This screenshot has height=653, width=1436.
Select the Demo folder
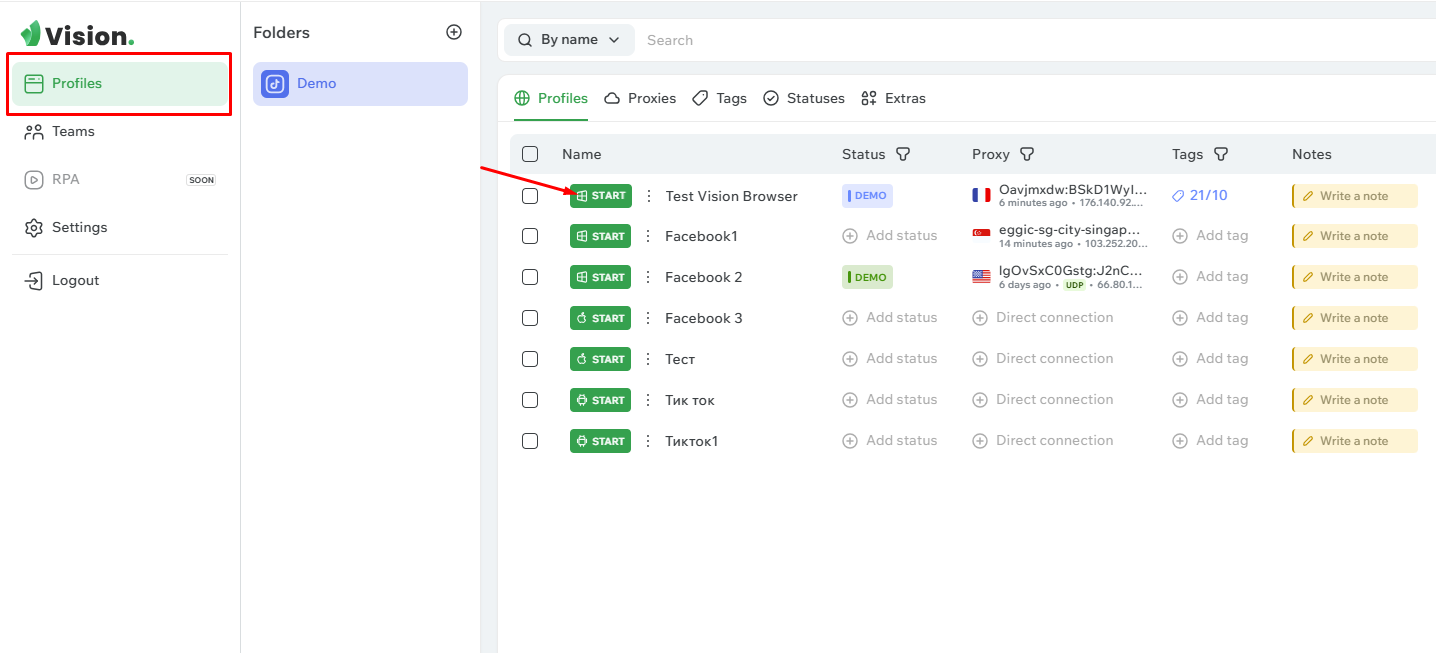tap(360, 84)
